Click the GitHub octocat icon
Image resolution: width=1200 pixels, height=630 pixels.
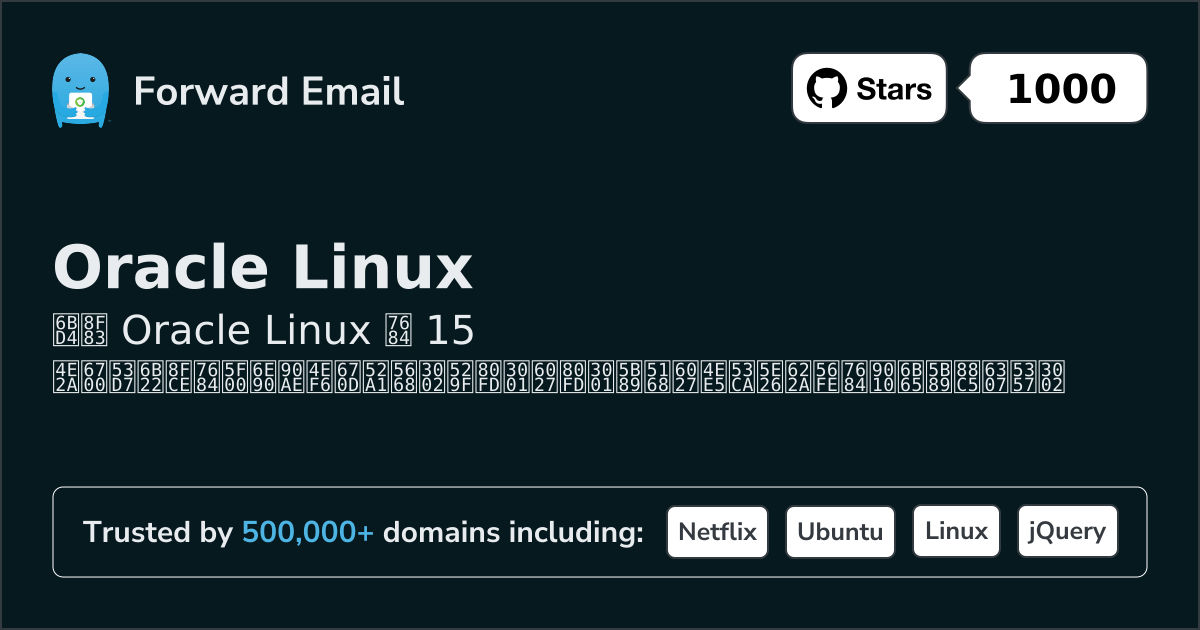tap(826, 89)
